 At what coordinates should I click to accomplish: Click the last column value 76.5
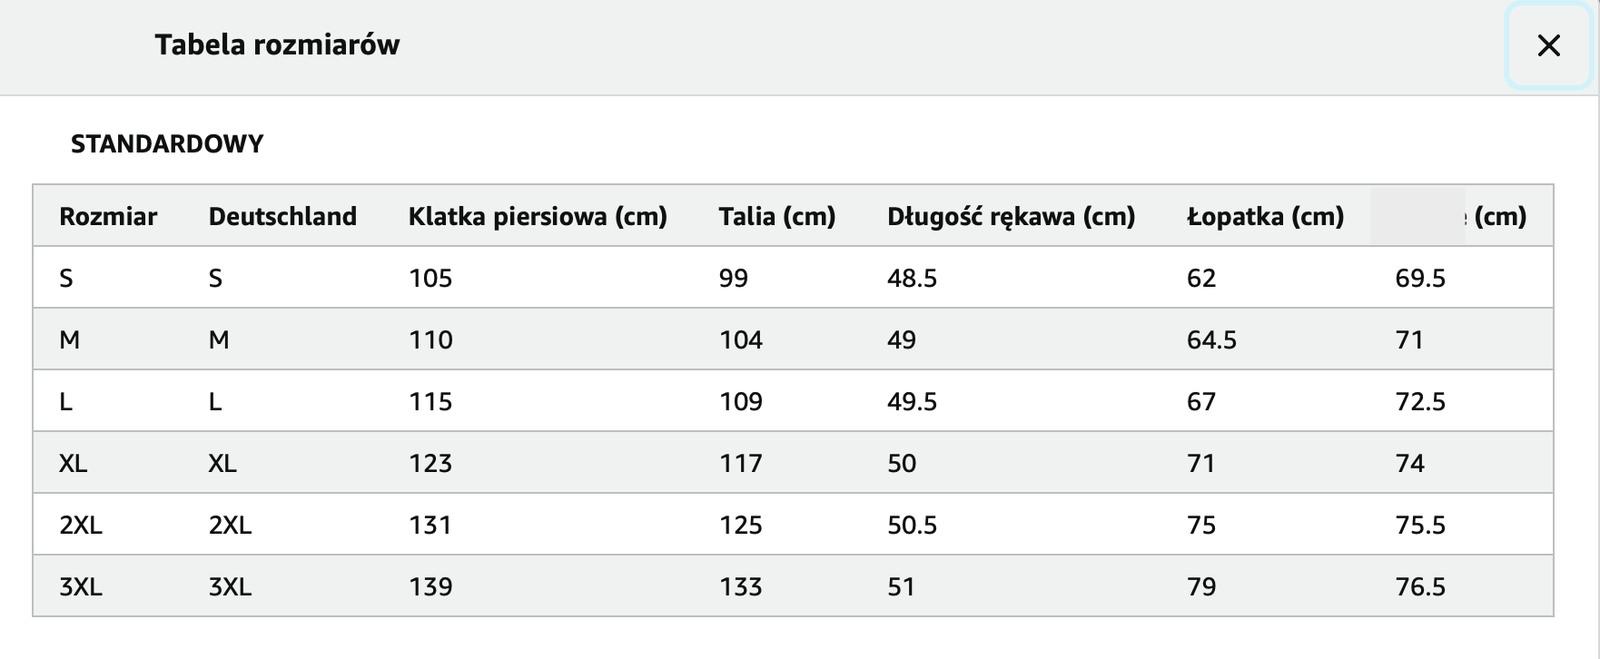tap(1420, 587)
